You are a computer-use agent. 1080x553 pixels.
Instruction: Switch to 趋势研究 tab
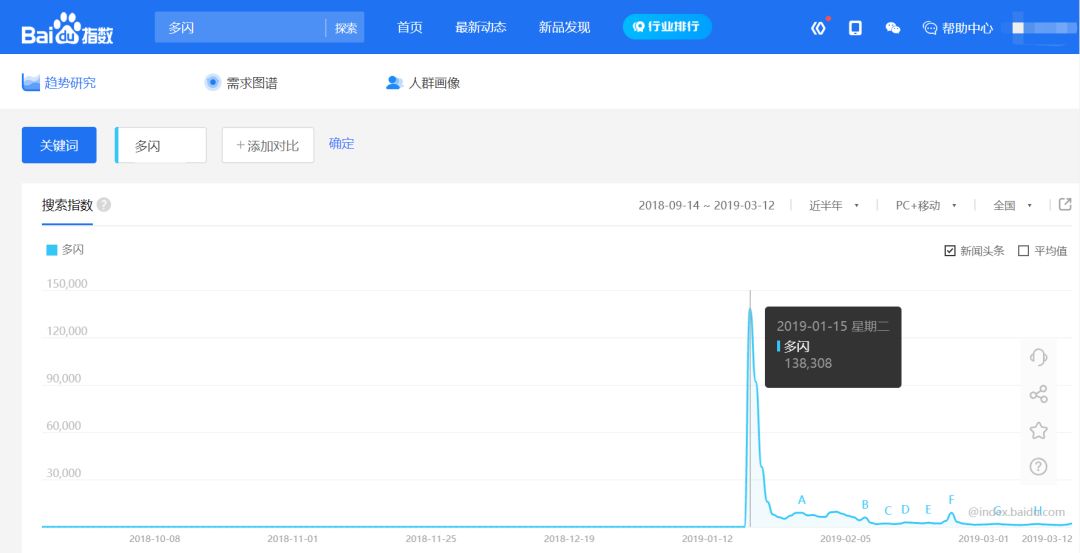59,83
